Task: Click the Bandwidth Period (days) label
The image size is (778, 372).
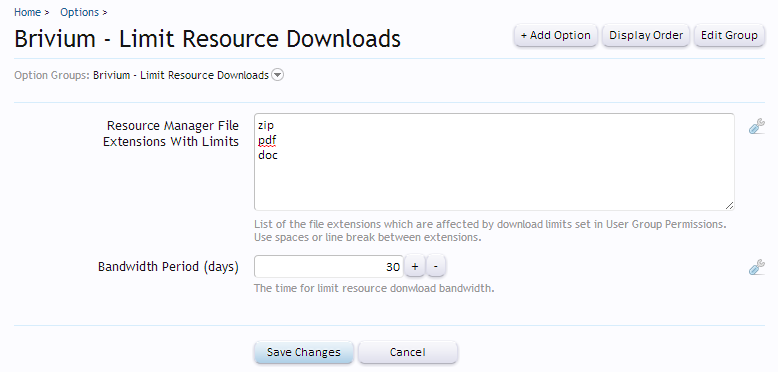Action: coord(168,267)
